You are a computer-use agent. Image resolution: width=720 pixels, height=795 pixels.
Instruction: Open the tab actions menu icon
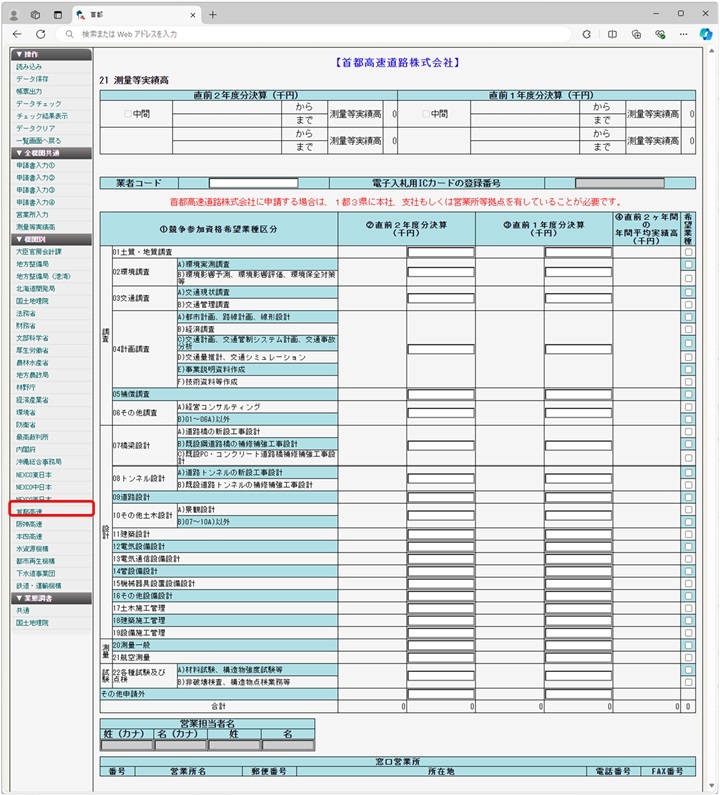pos(58,15)
